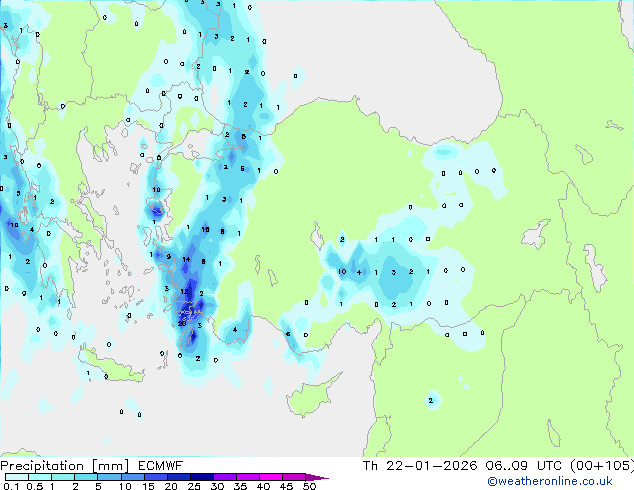This screenshot has width=634, height=490.
Task: Click the 20–25 mm dark blue legend segment
Action: pos(178,477)
